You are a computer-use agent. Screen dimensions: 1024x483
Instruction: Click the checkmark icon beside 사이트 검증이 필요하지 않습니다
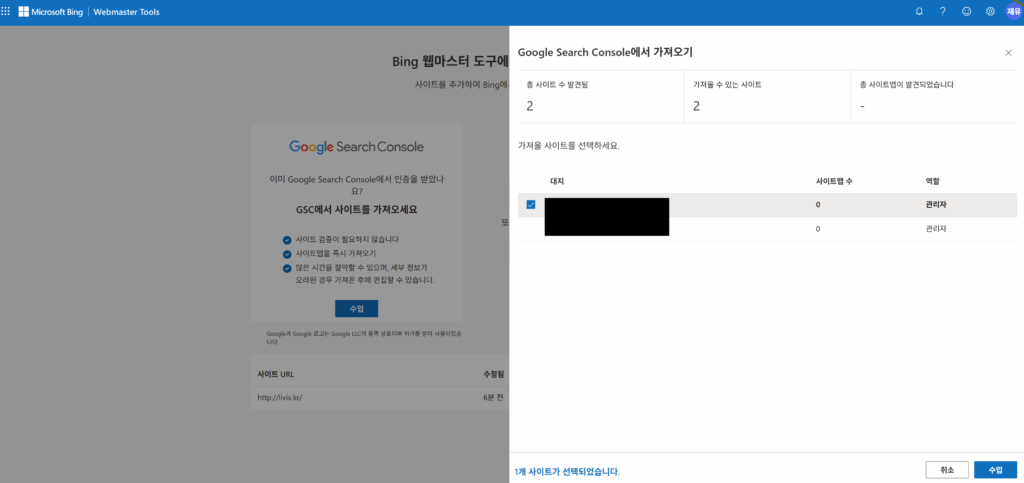[287, 240]
